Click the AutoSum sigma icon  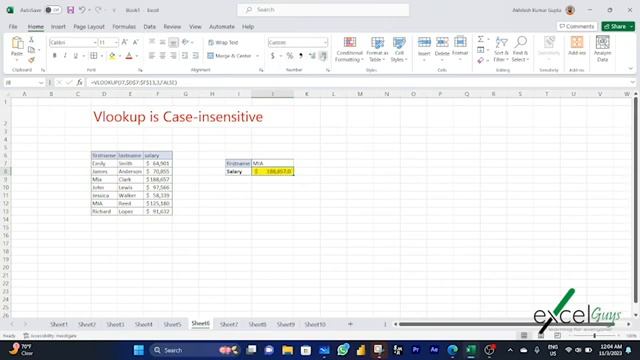[481, 39]
